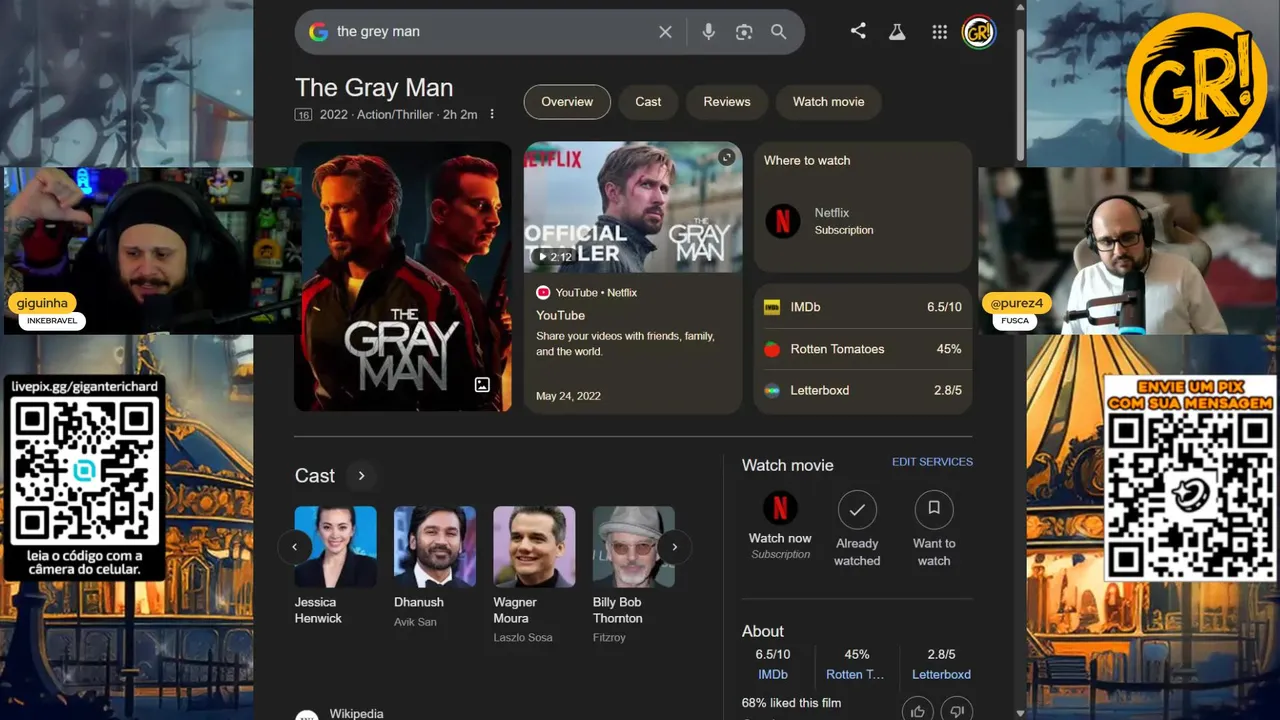Open IMDb link in About section
Viewport: 1280px width, 720px height.
[772, 675]
